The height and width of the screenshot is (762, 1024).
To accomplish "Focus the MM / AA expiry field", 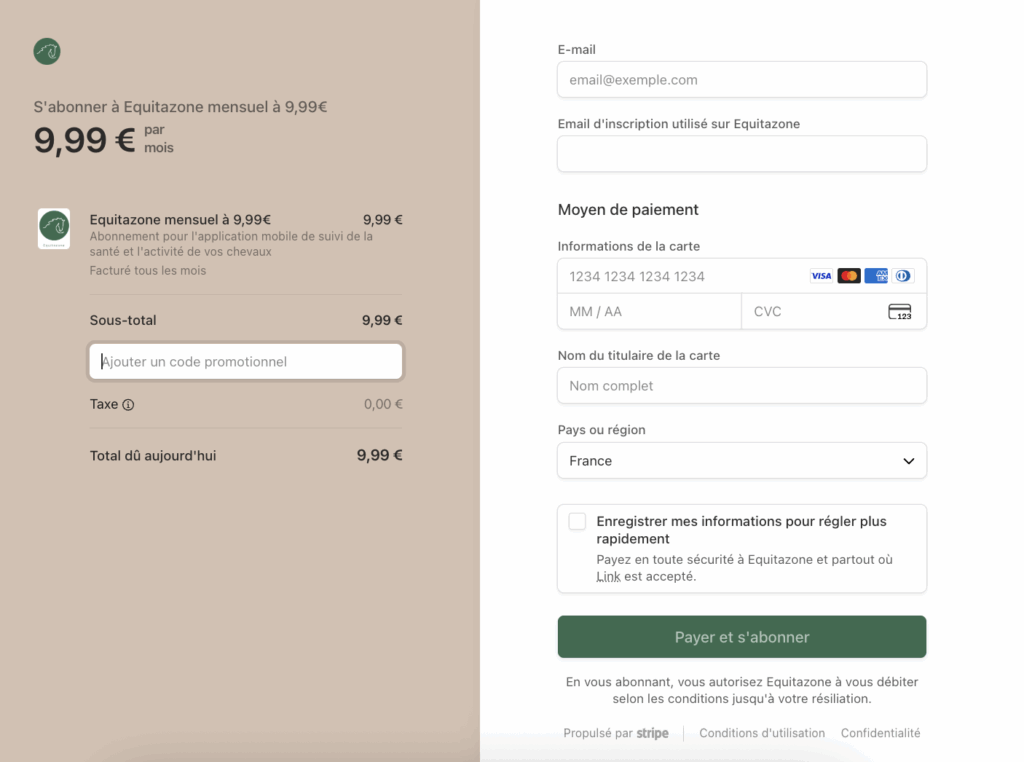I will (650, 311).
